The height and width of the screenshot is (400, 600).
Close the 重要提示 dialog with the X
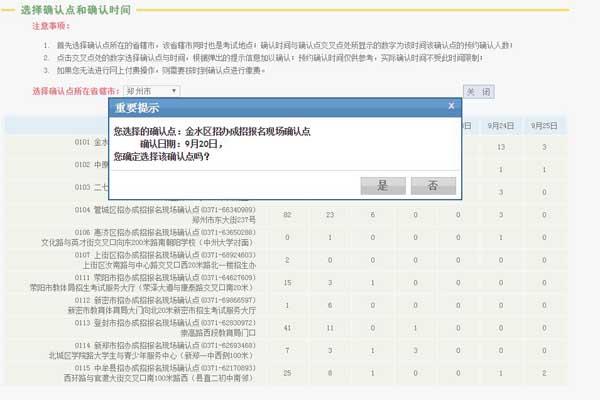tap(451, 106)
